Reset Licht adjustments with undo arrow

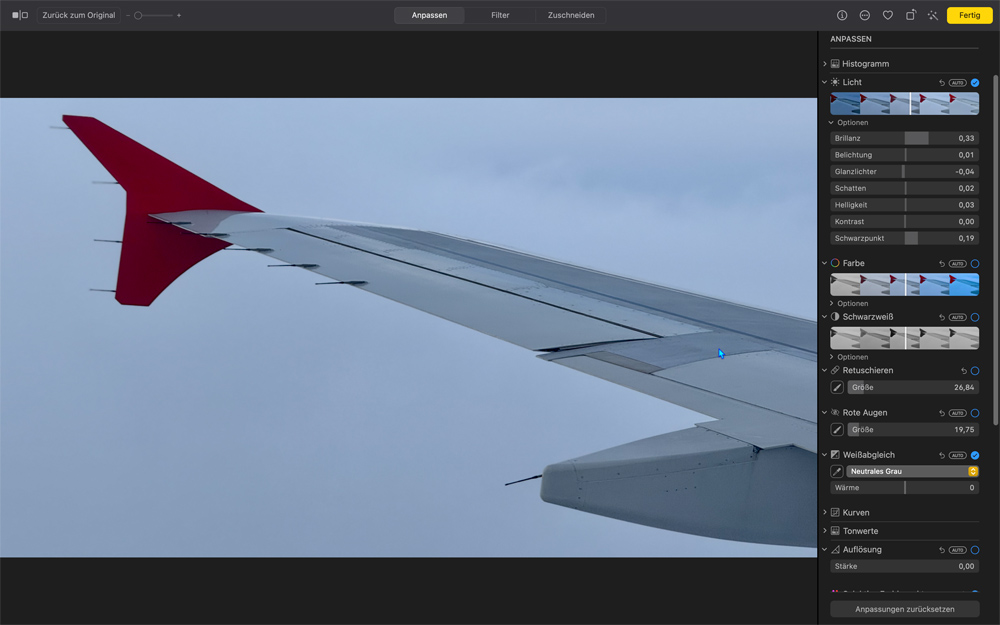pos(941,83)
